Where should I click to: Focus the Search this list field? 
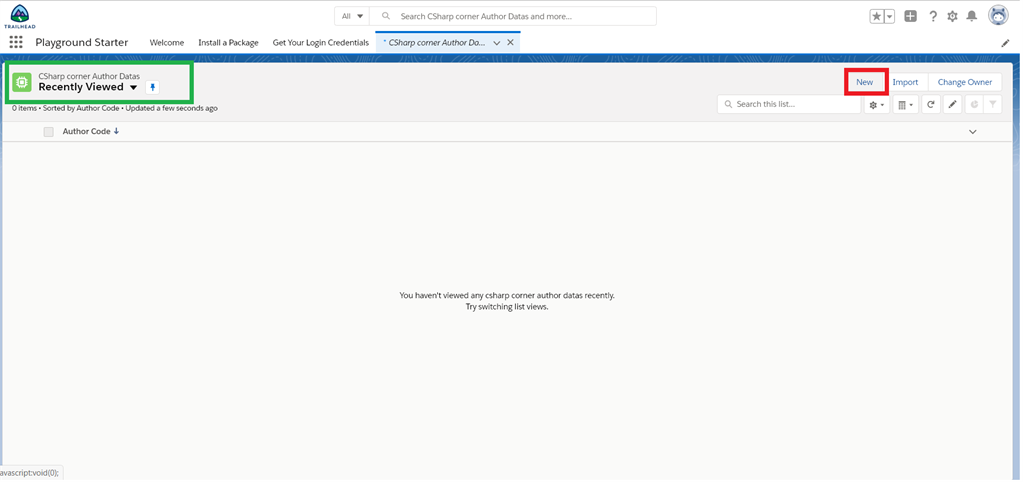tap(789, 104)
